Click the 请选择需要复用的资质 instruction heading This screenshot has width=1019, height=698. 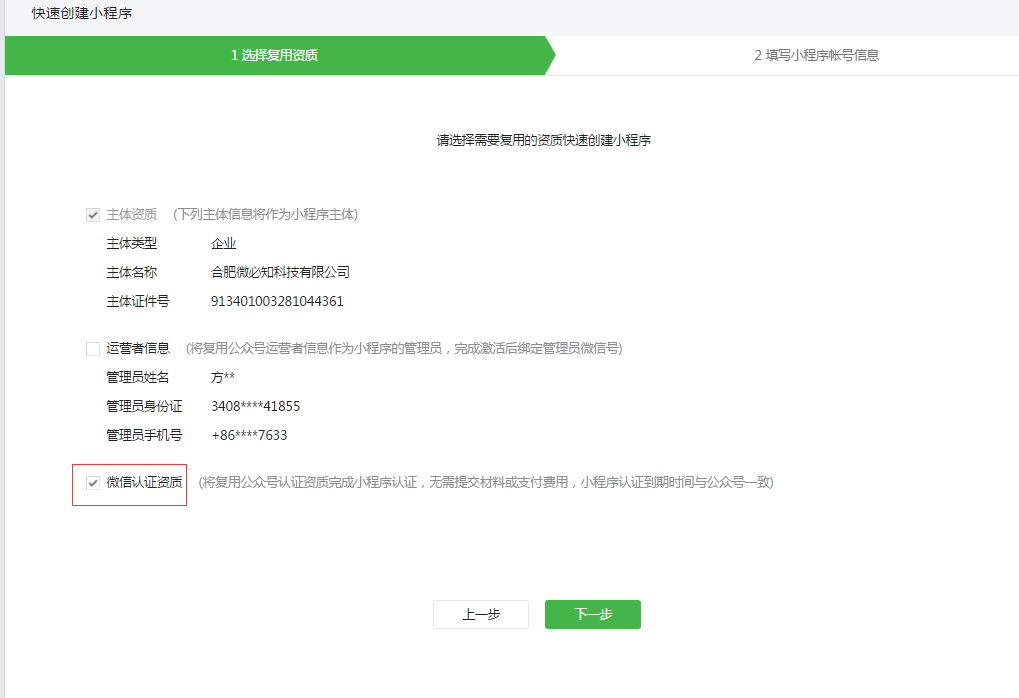tap(544, 141)
